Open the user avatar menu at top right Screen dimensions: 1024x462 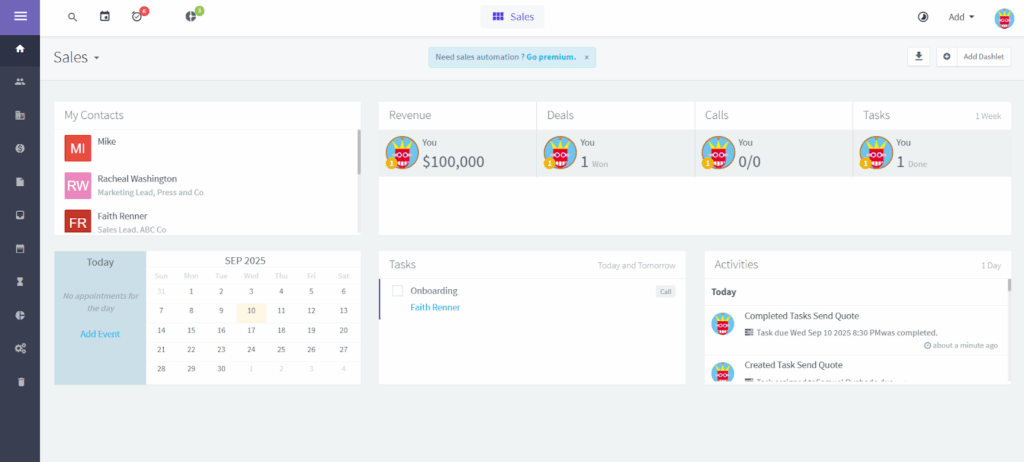tap(1004, 17)
